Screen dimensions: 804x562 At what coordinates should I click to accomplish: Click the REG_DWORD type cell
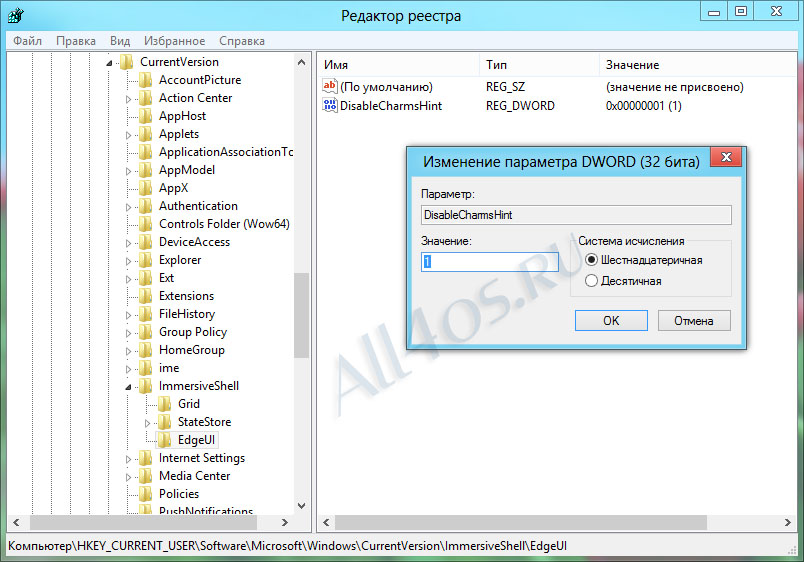(520, 106)
